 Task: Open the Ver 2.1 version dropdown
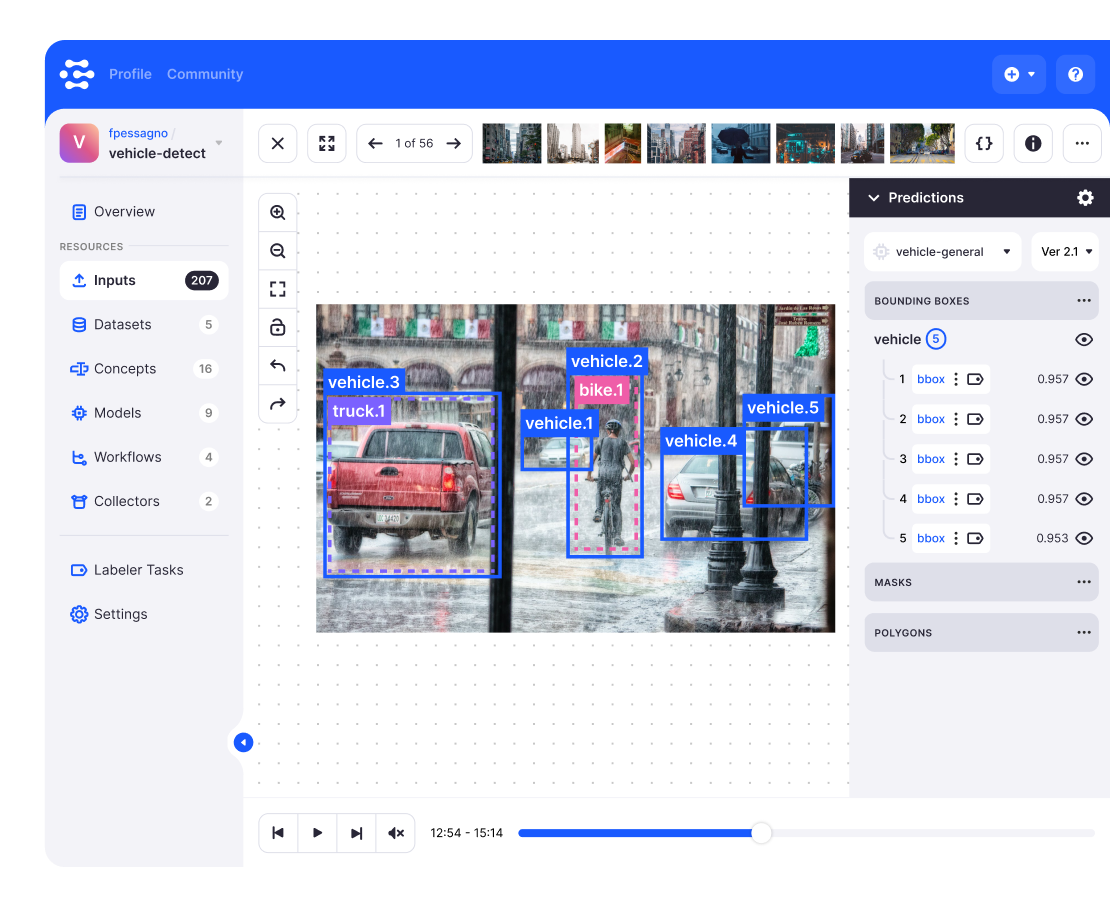(1065, 252)
